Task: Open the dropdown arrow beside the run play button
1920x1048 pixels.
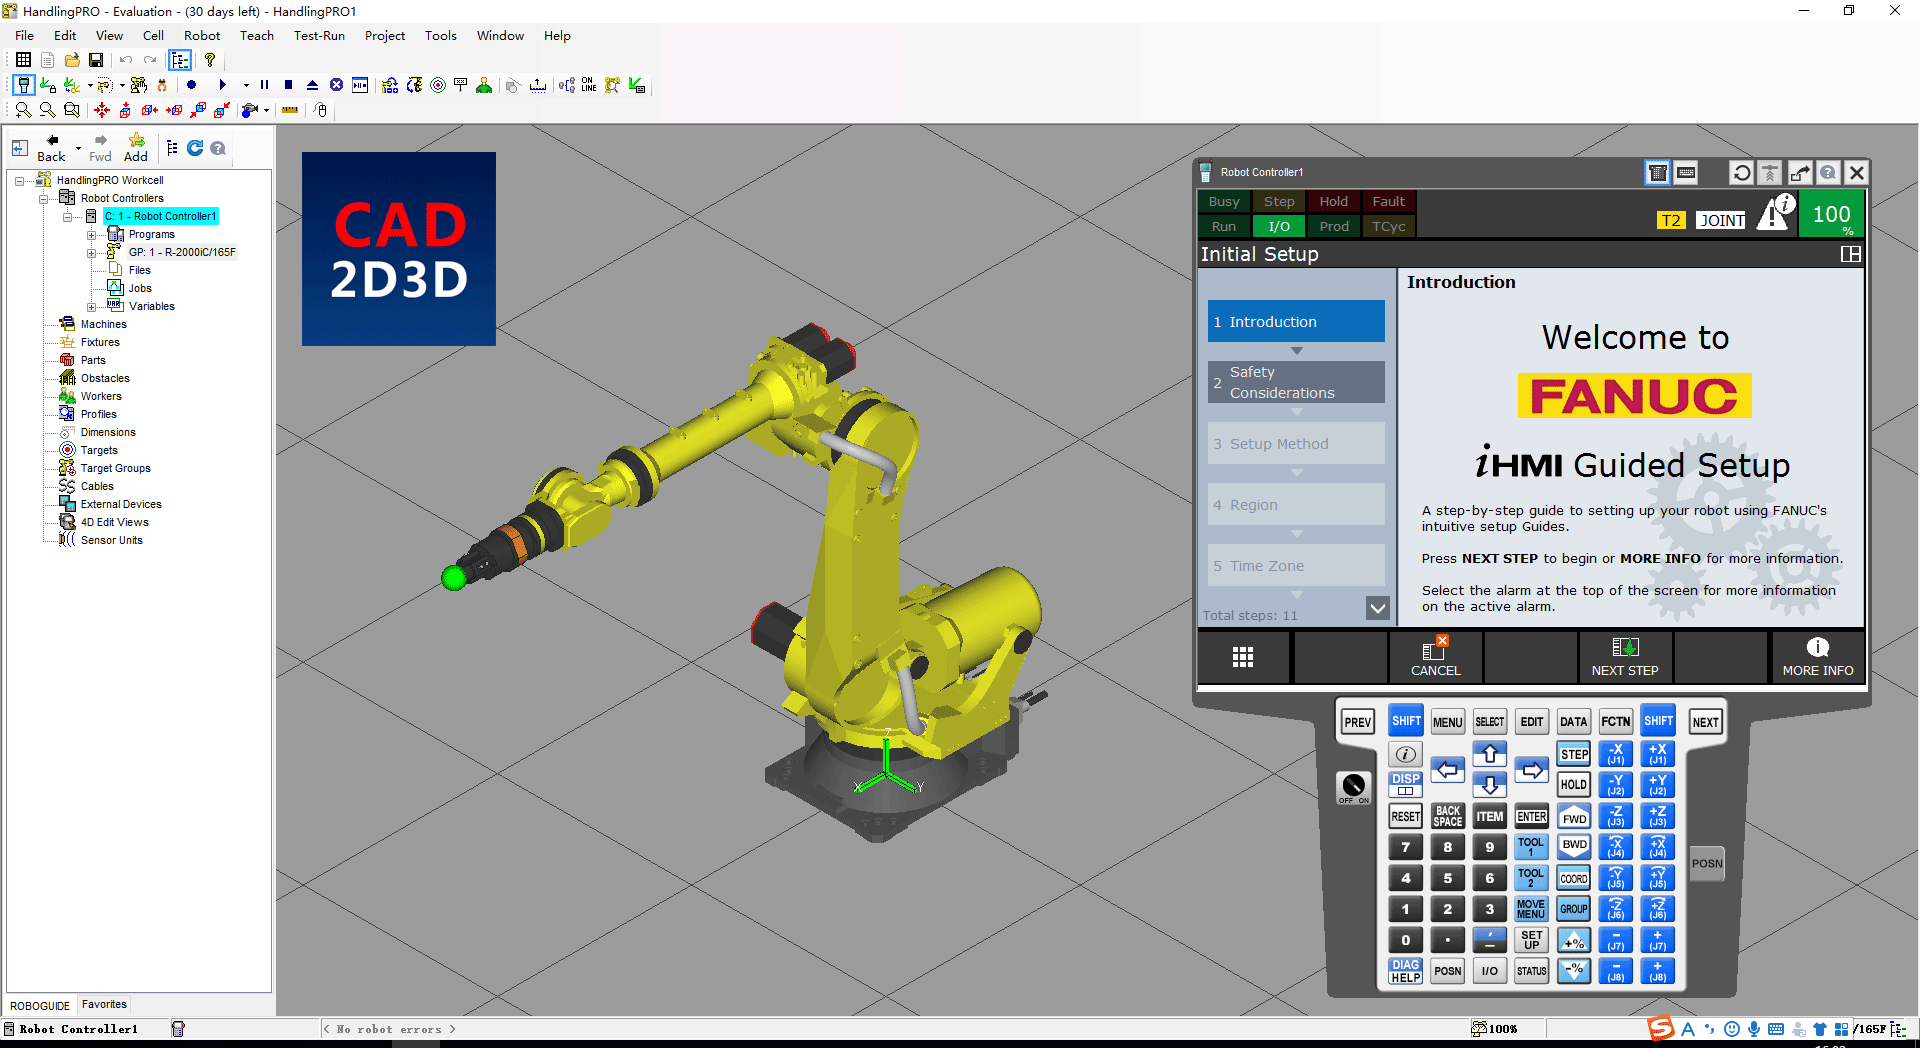Action: pos(245,85)
